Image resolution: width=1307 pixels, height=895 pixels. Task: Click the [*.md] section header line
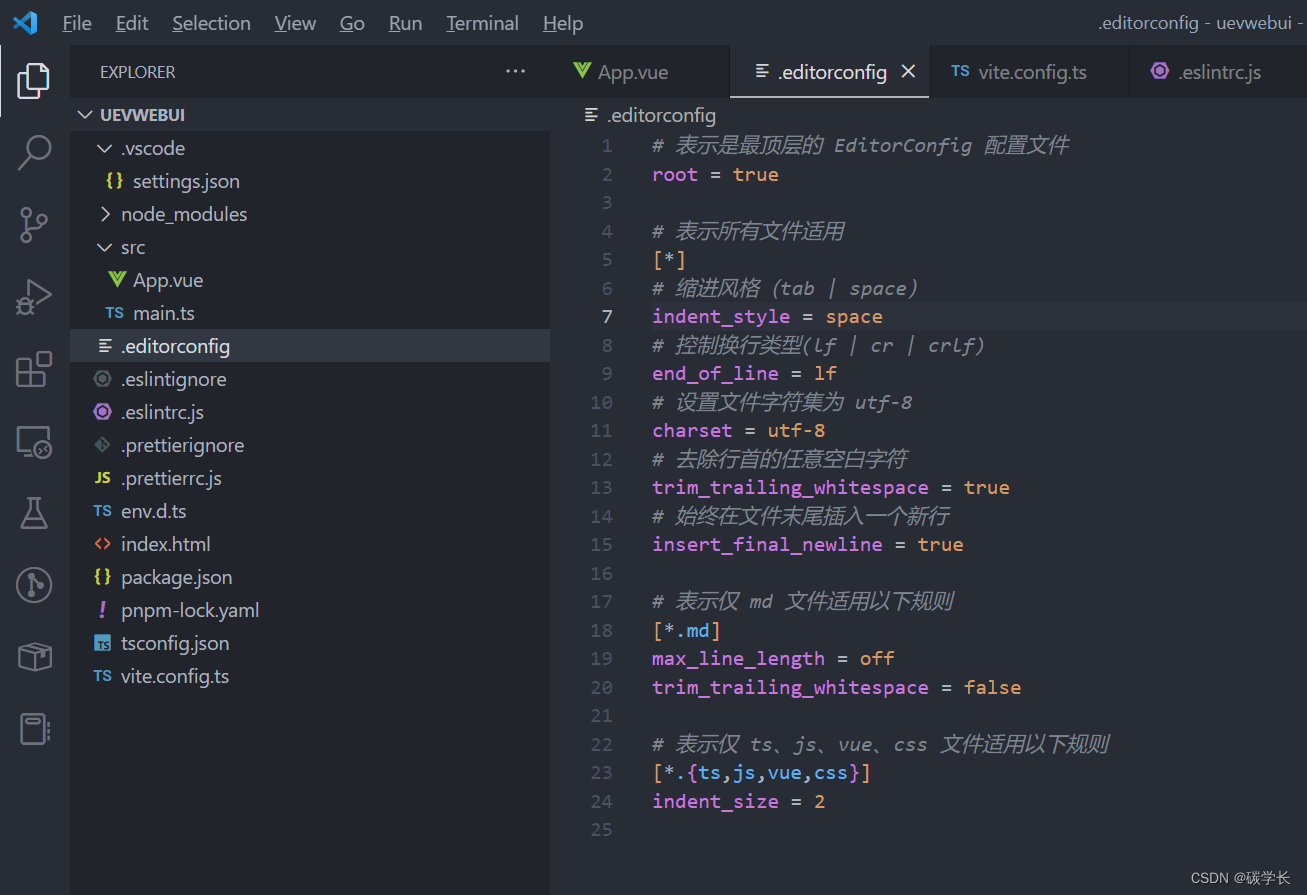[x=686, y=630]
